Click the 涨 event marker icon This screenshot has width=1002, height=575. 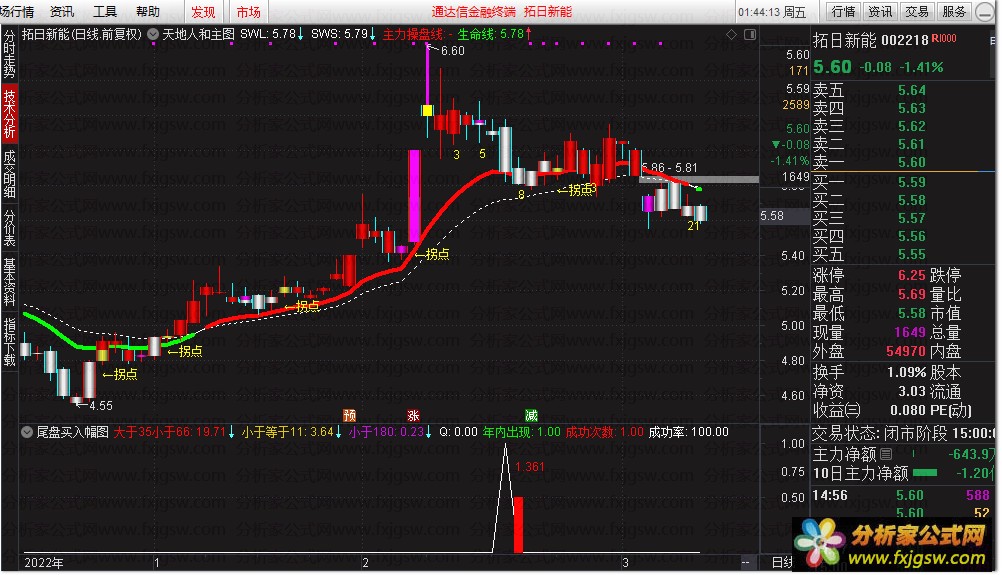[413, 415]
